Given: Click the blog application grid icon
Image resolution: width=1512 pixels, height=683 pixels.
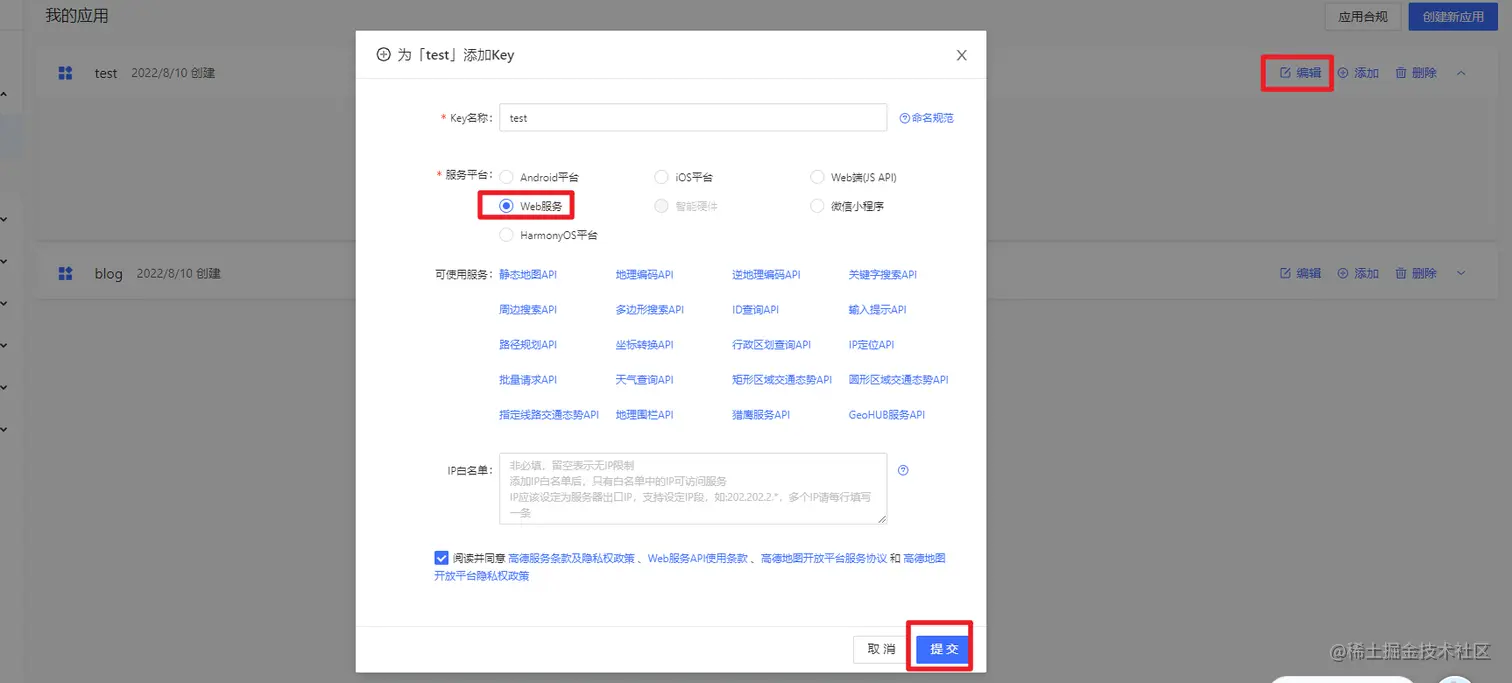Looking at the screenshot, I should 65,273.
